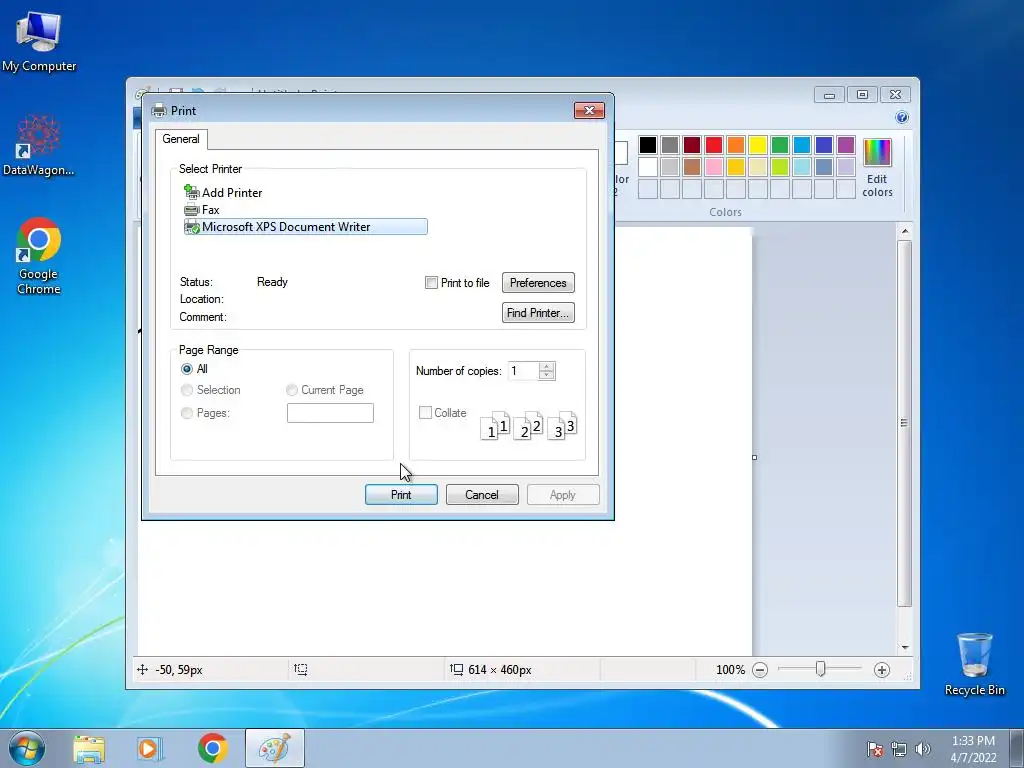Screen dimensions: 1024x768
Task: Pick the yellow color swatch in Paint
Action: [758, 144]
